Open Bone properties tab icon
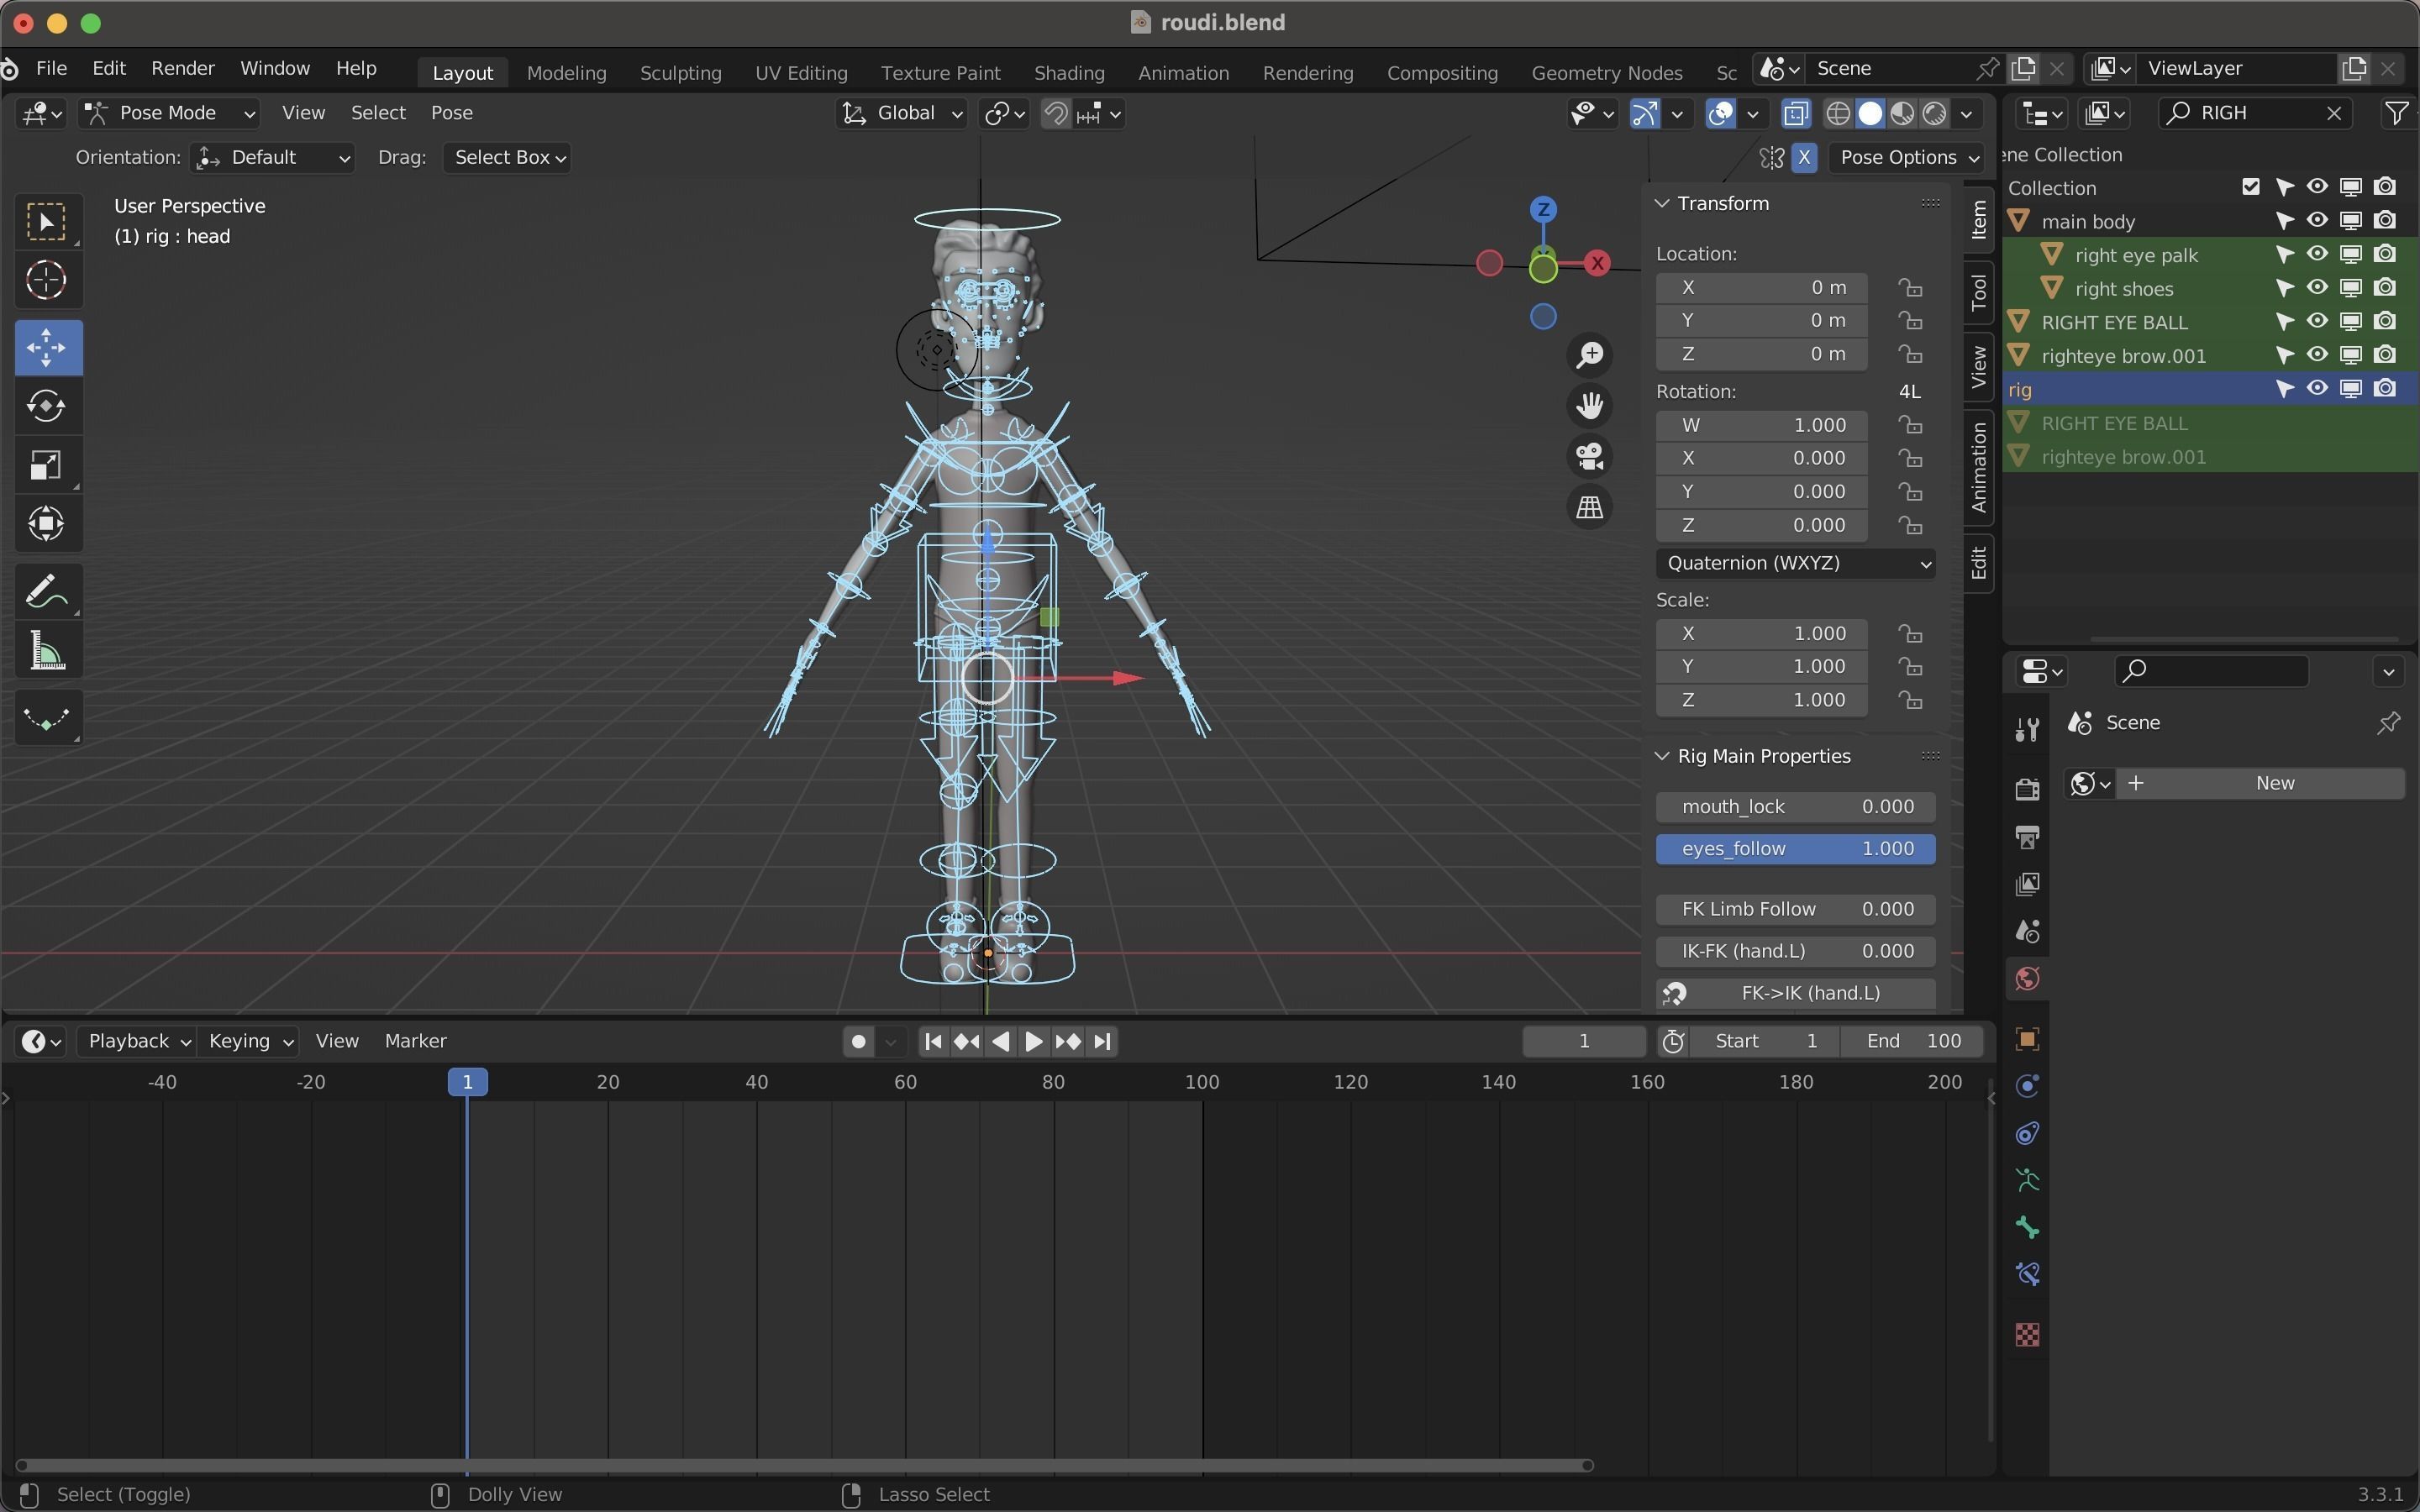 click(x=2027, y=1227)
